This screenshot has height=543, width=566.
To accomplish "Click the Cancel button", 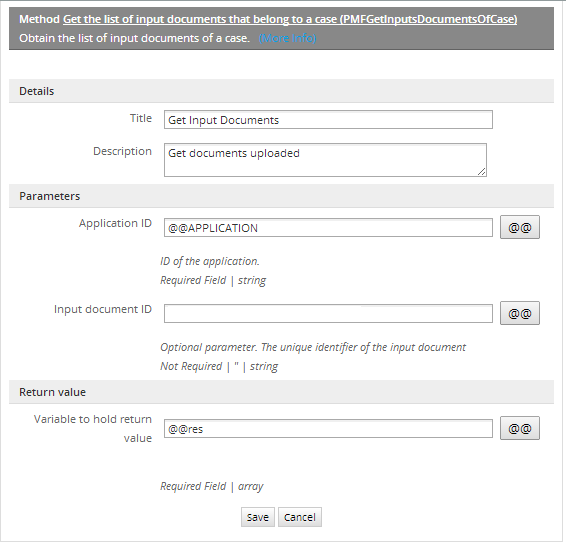I will tap(300, 517).
